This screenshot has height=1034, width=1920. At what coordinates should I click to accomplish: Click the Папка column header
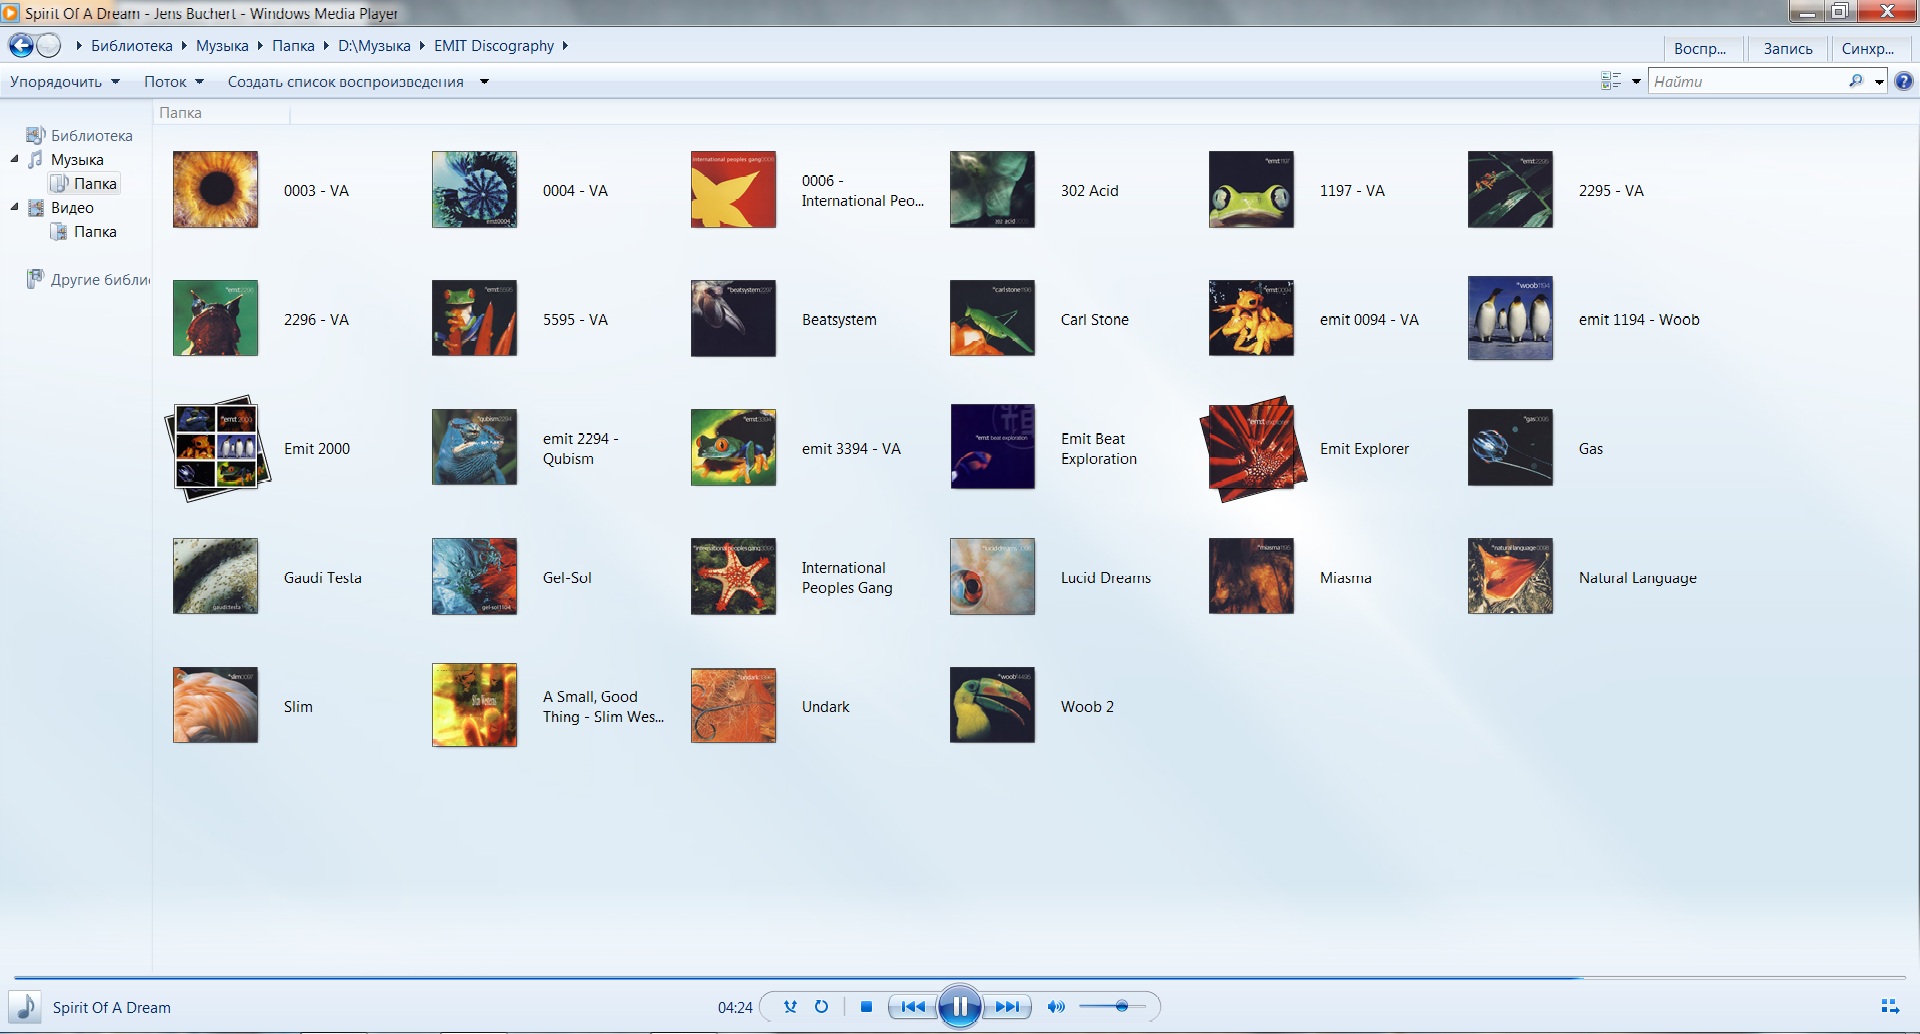point(224,113)
